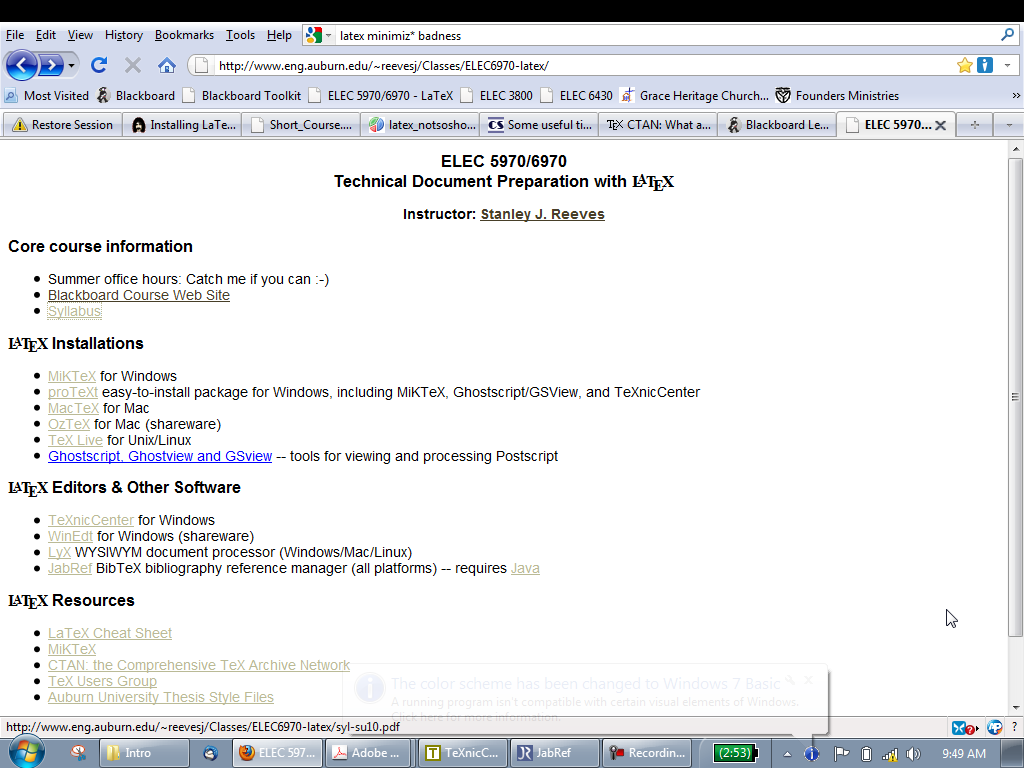Open the Edit menu

tap(46, 35)
